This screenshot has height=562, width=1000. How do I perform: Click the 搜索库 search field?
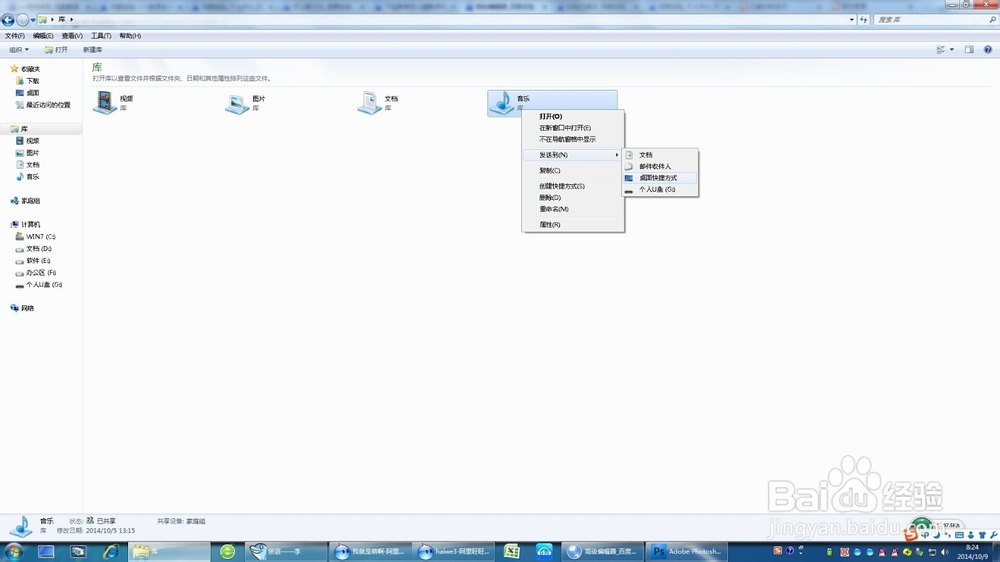pyautogui.click(x=935, y=20)
